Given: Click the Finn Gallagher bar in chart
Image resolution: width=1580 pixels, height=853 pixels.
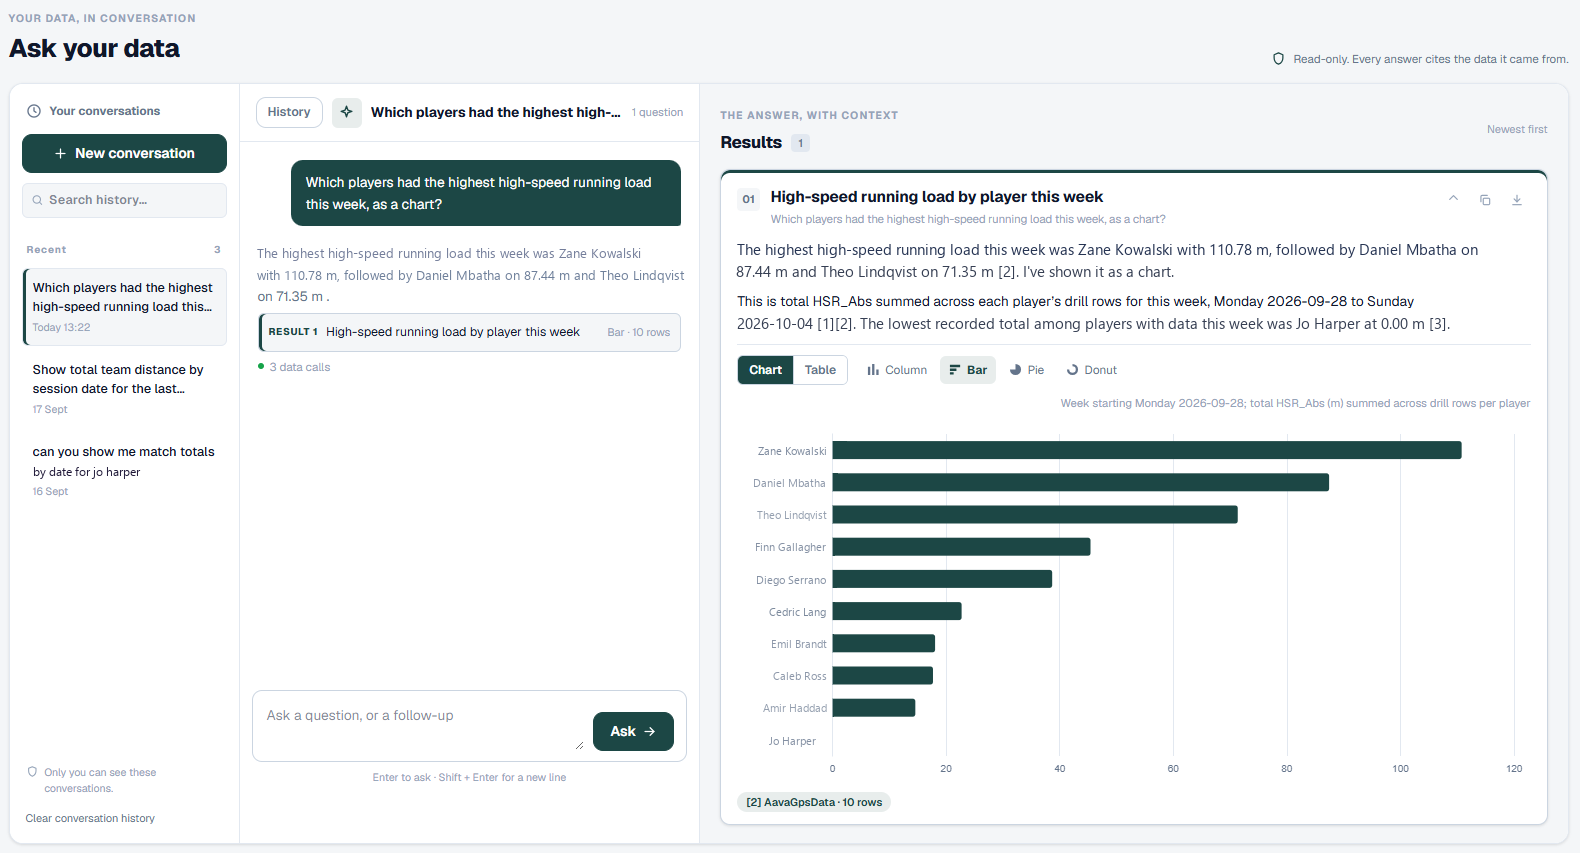Looking at the screenshot, I should (962, 547).
